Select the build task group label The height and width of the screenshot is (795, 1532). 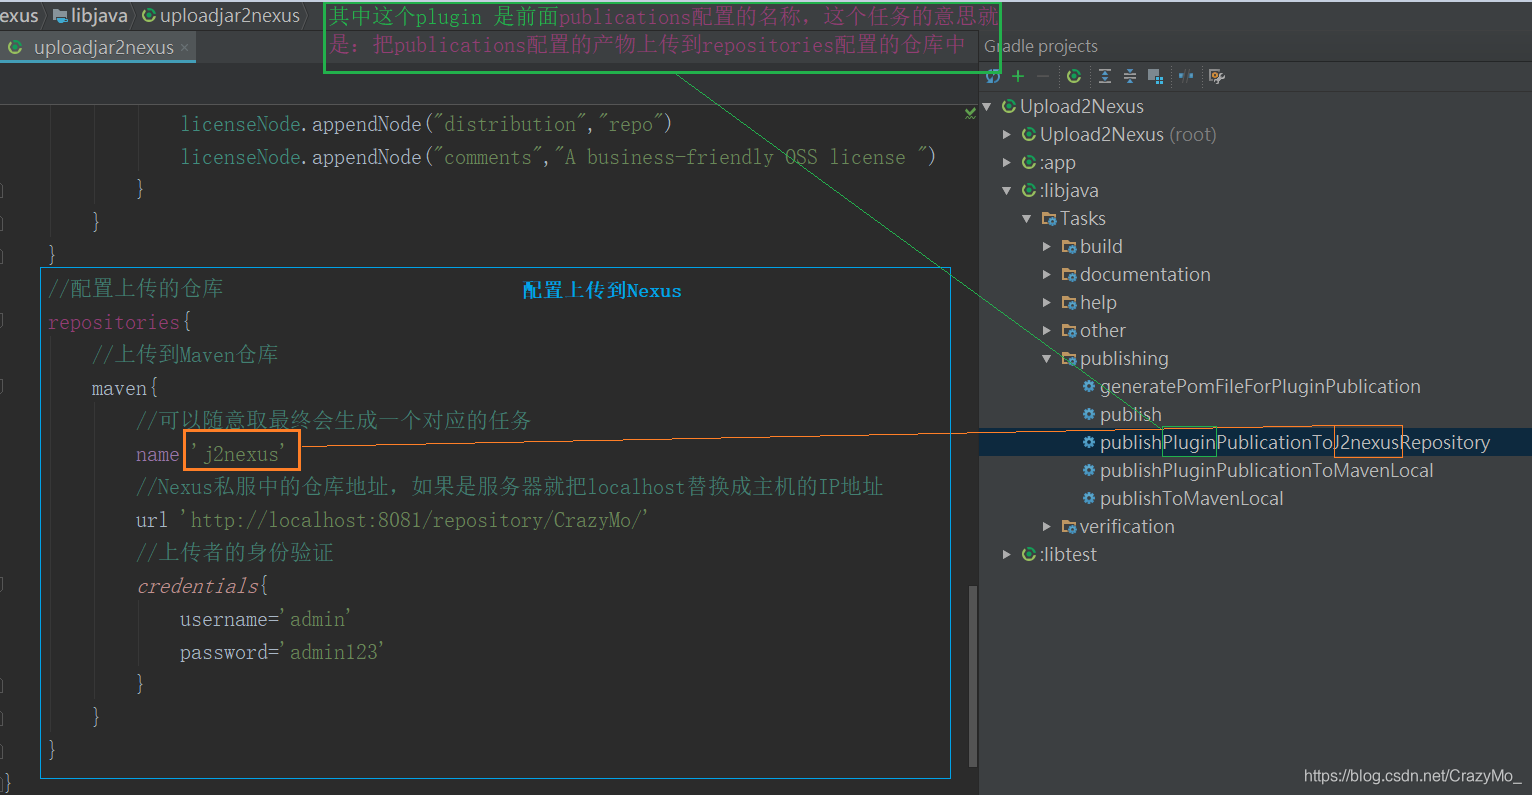[1101, 246]
